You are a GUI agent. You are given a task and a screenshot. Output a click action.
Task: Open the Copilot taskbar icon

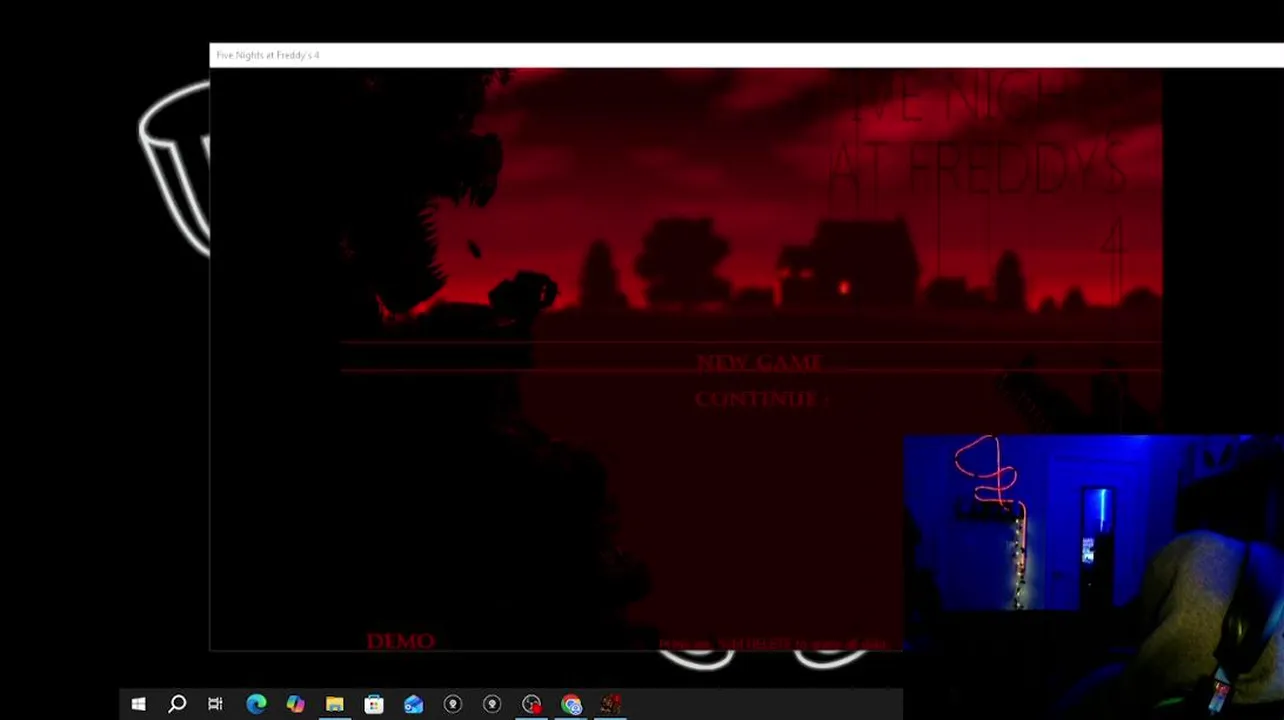(295, 704)
